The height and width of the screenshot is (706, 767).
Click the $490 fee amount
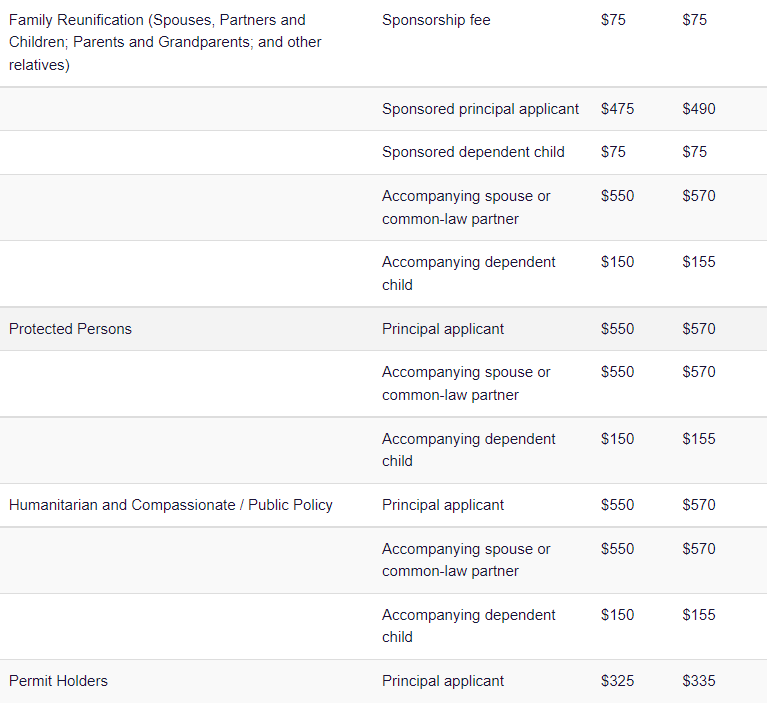tap(699, 109)
